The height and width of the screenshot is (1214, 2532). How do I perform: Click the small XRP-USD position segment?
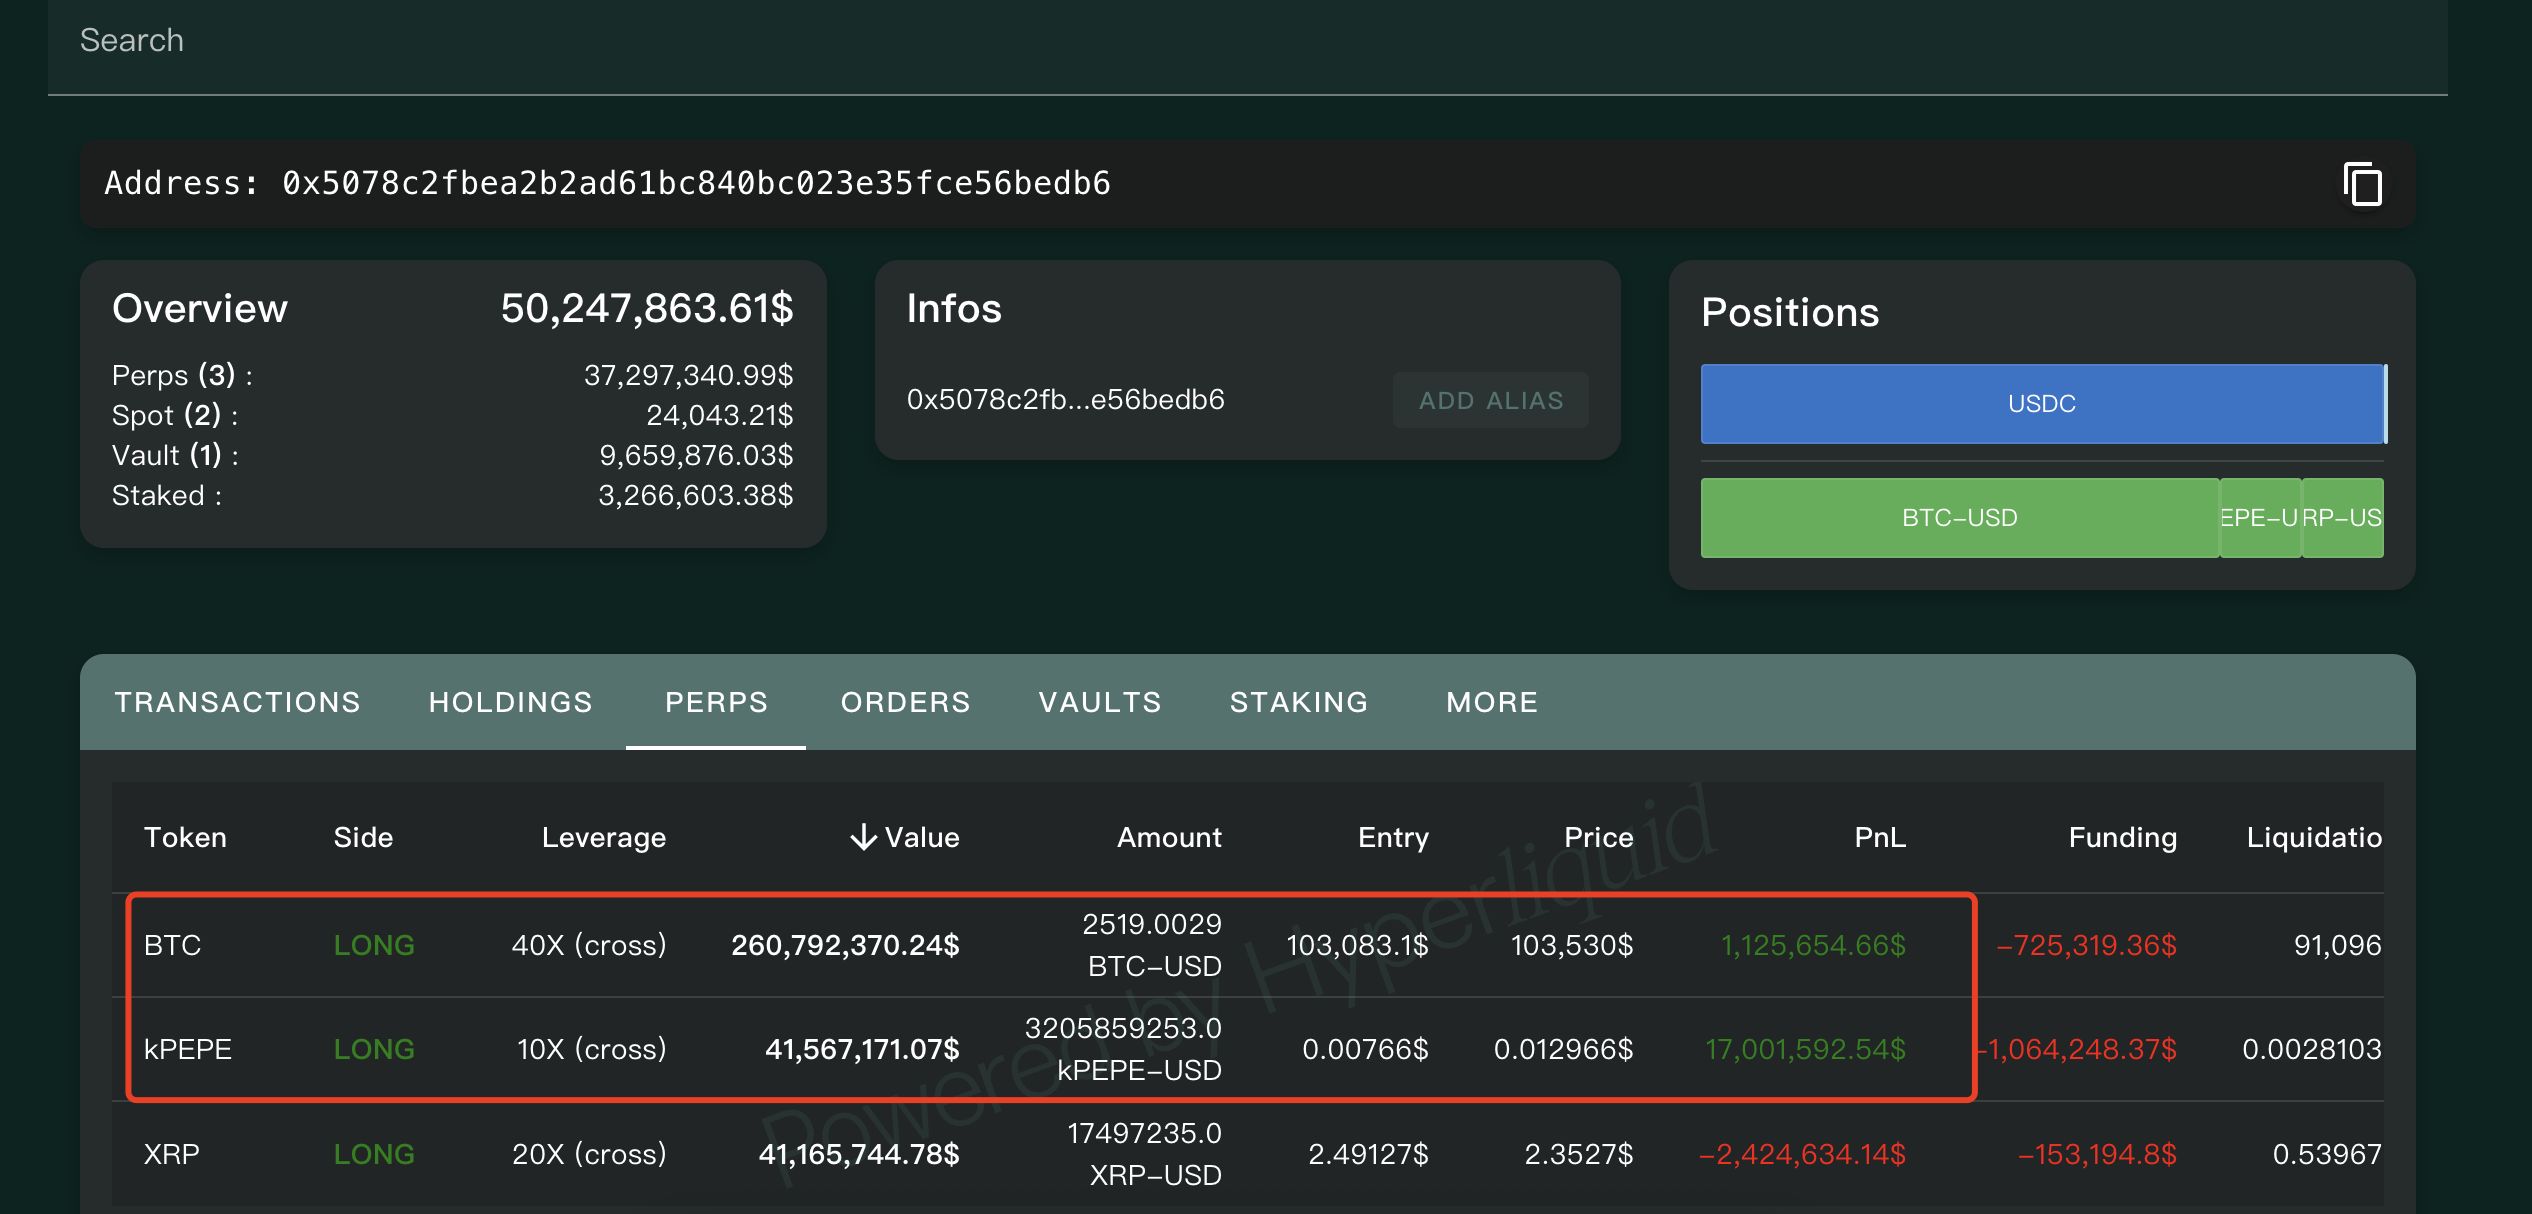pos(2342,518)
